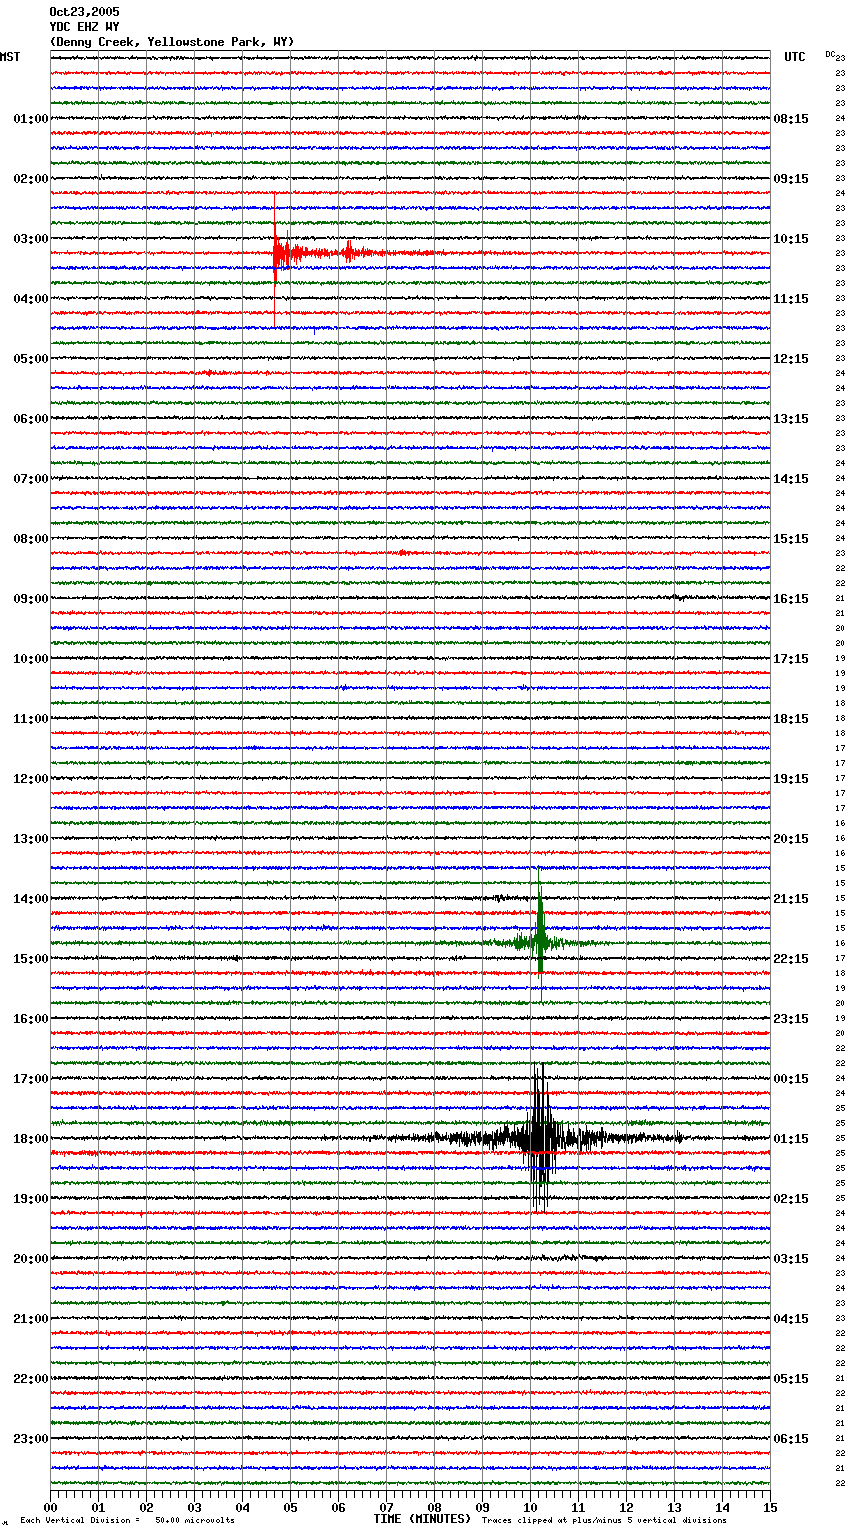This screenshot has width=850, height=1534.
Task: Select the 02:00 MST hour label
Action: tap(31, 179)
